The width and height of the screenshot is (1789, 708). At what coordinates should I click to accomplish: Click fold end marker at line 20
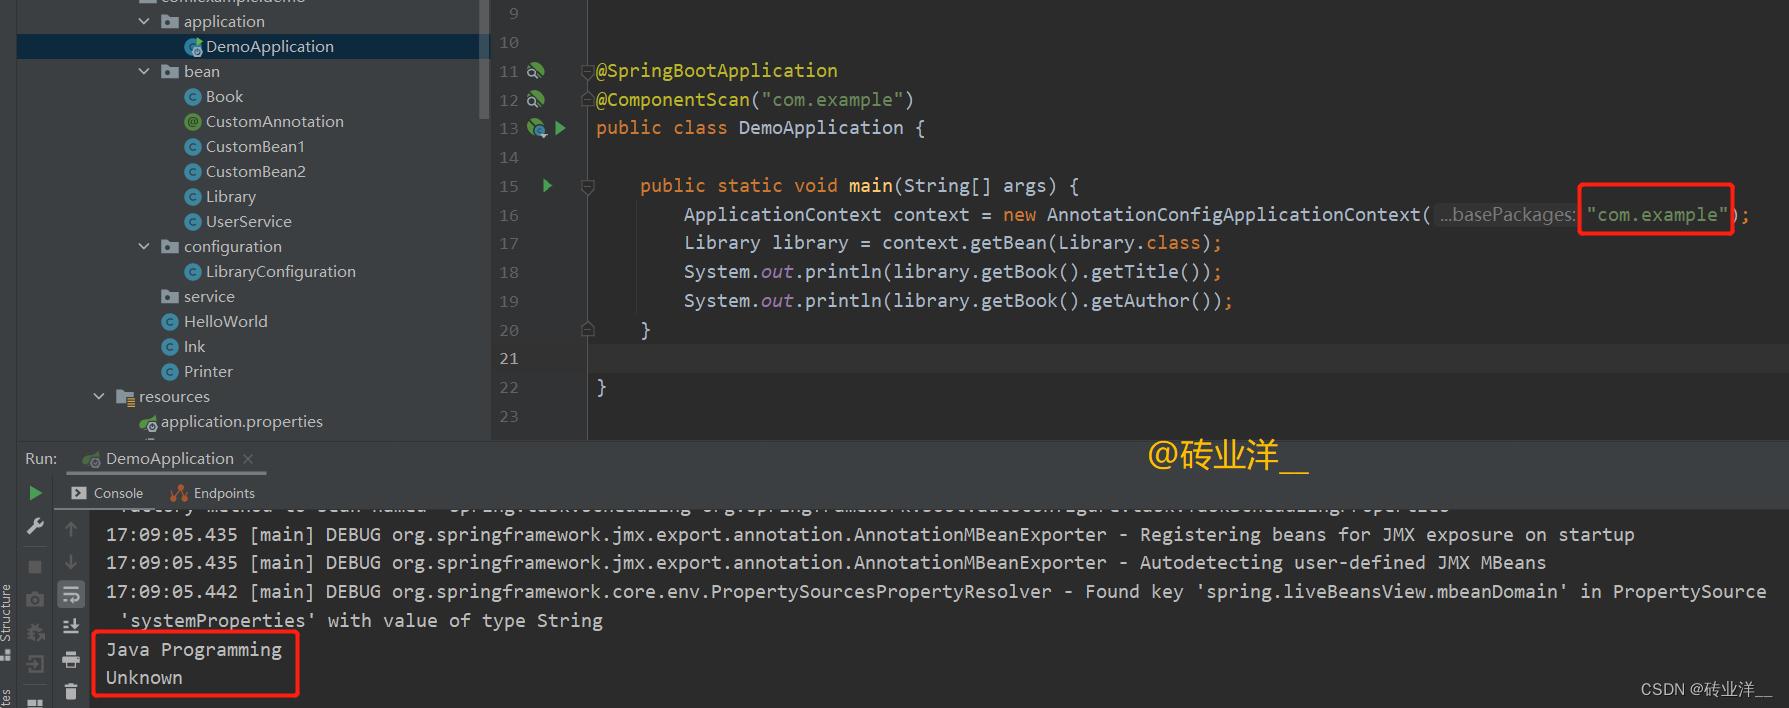[x=588, y=330]
